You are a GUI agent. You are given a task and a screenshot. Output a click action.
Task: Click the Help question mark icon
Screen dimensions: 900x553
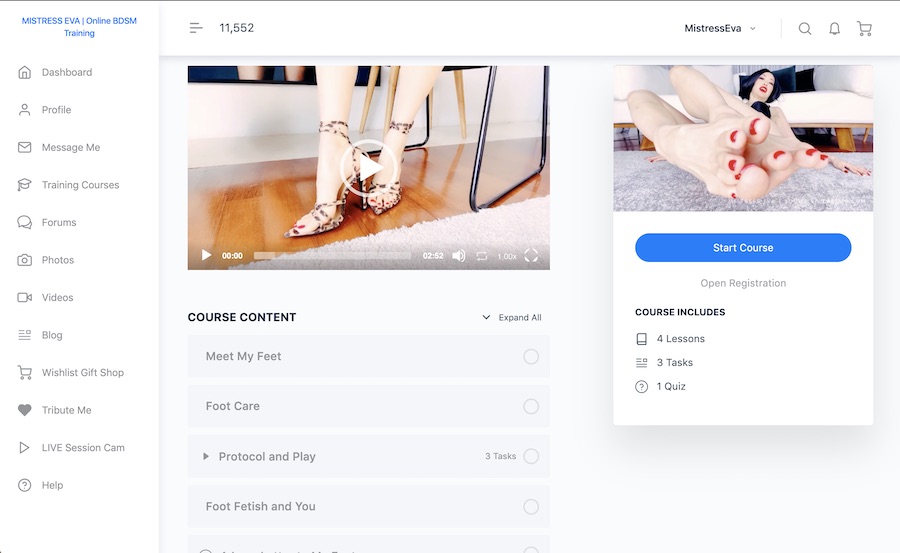(24, 485)
